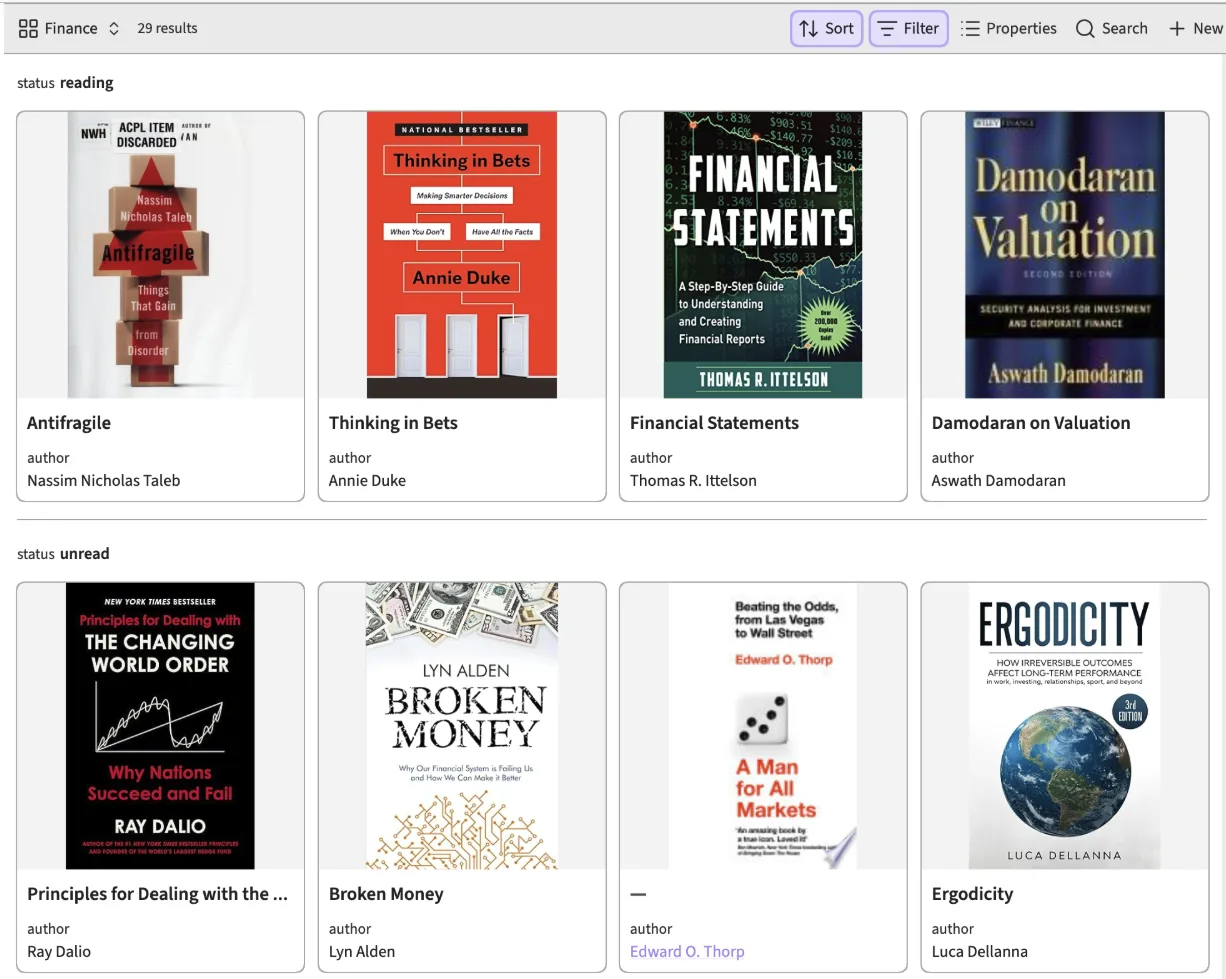
Task: Click the Antifragile card title
Action: click(x=69, y=423)
